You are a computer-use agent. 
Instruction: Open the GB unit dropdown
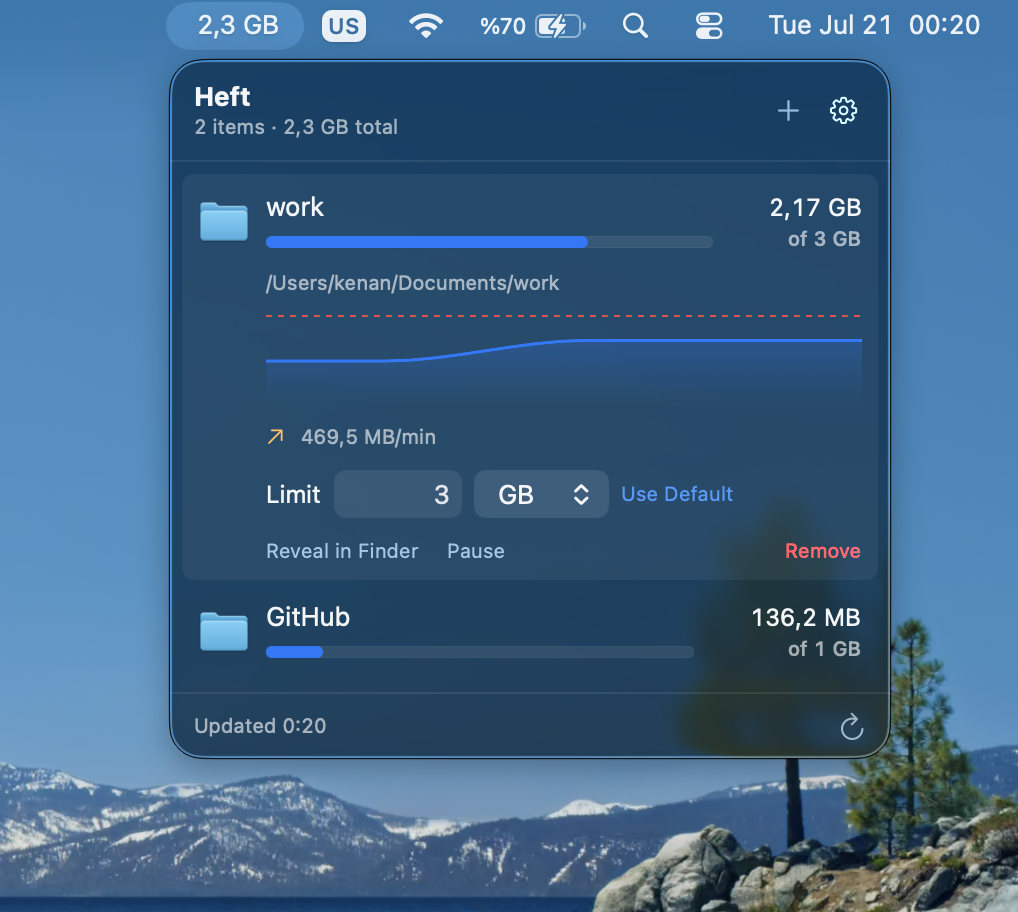pos(541,495)
